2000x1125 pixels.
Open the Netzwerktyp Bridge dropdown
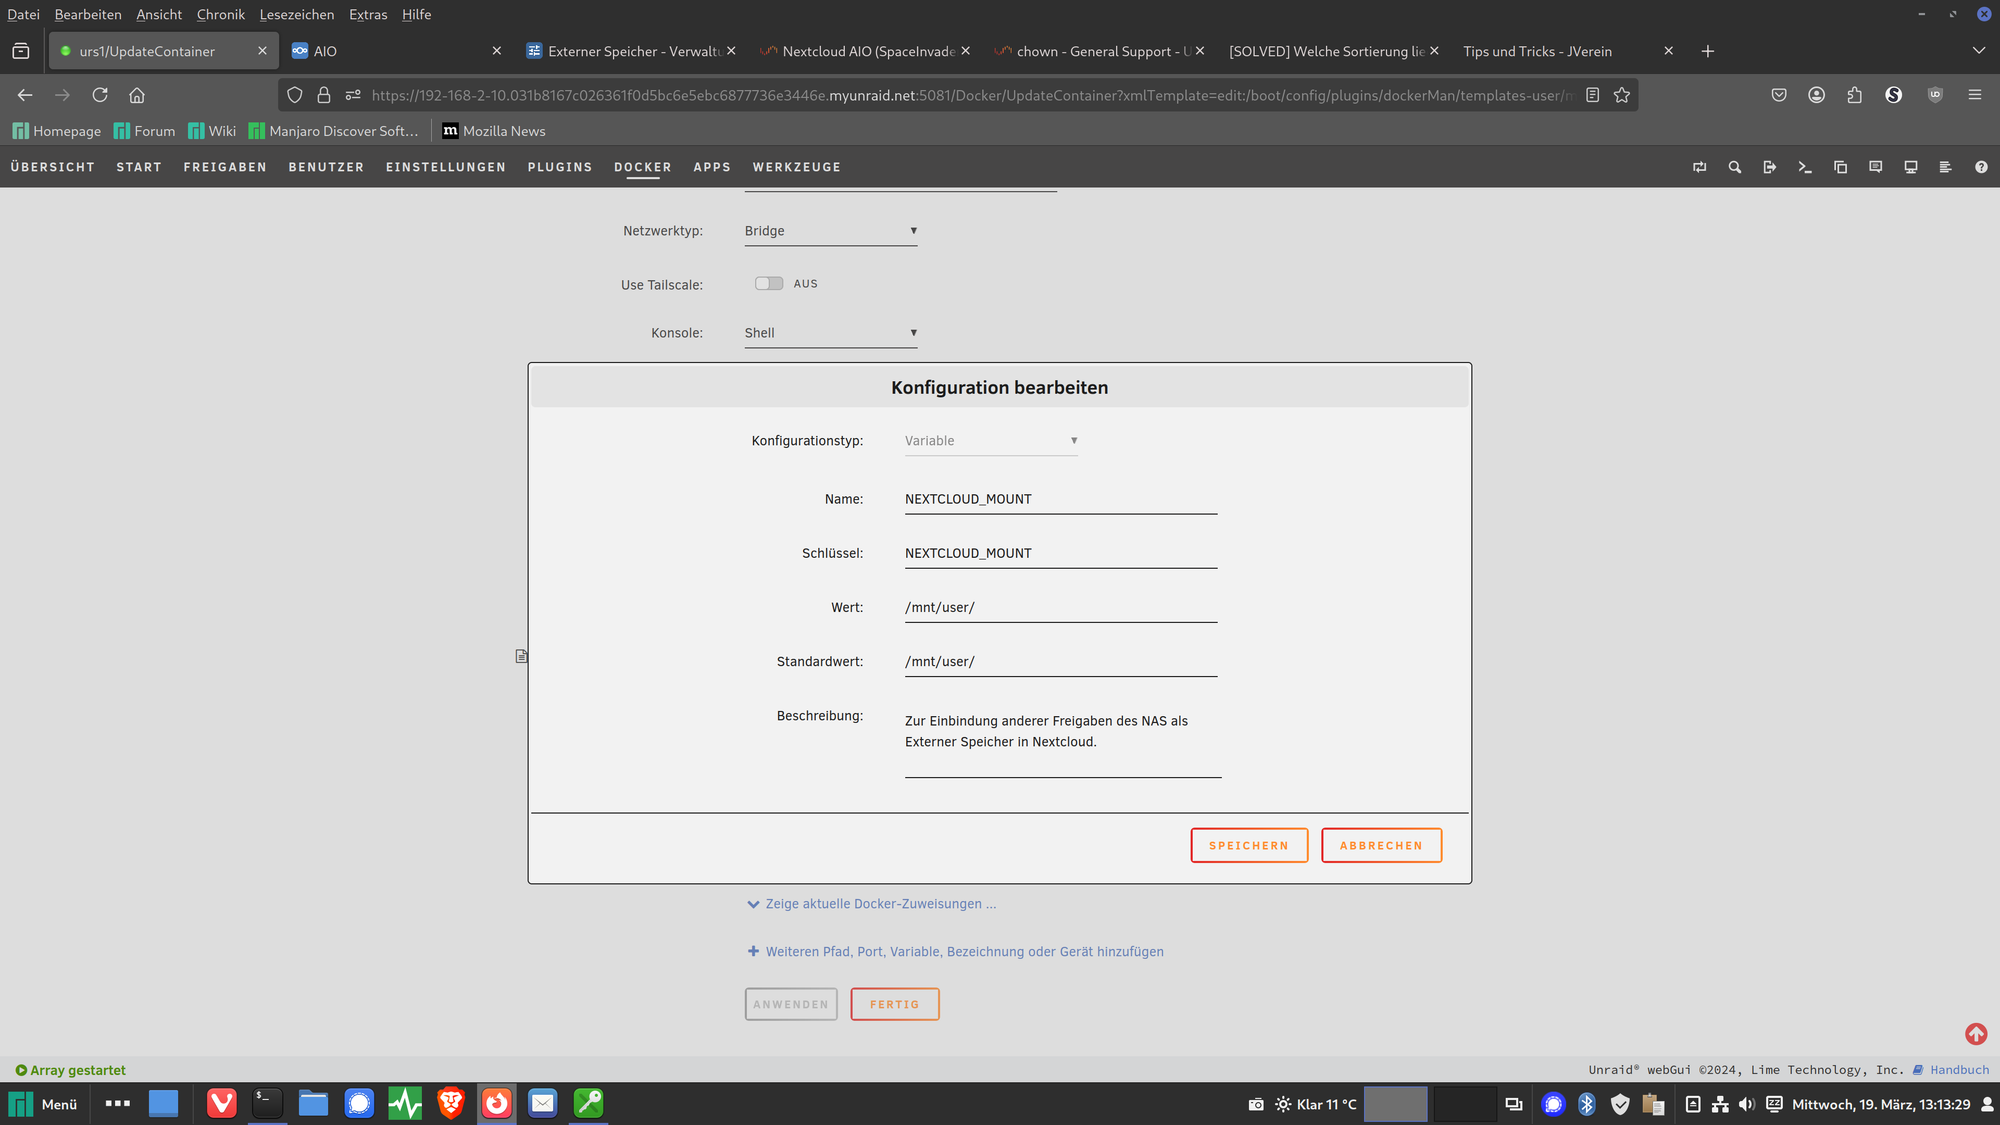[x=830, y=231]
